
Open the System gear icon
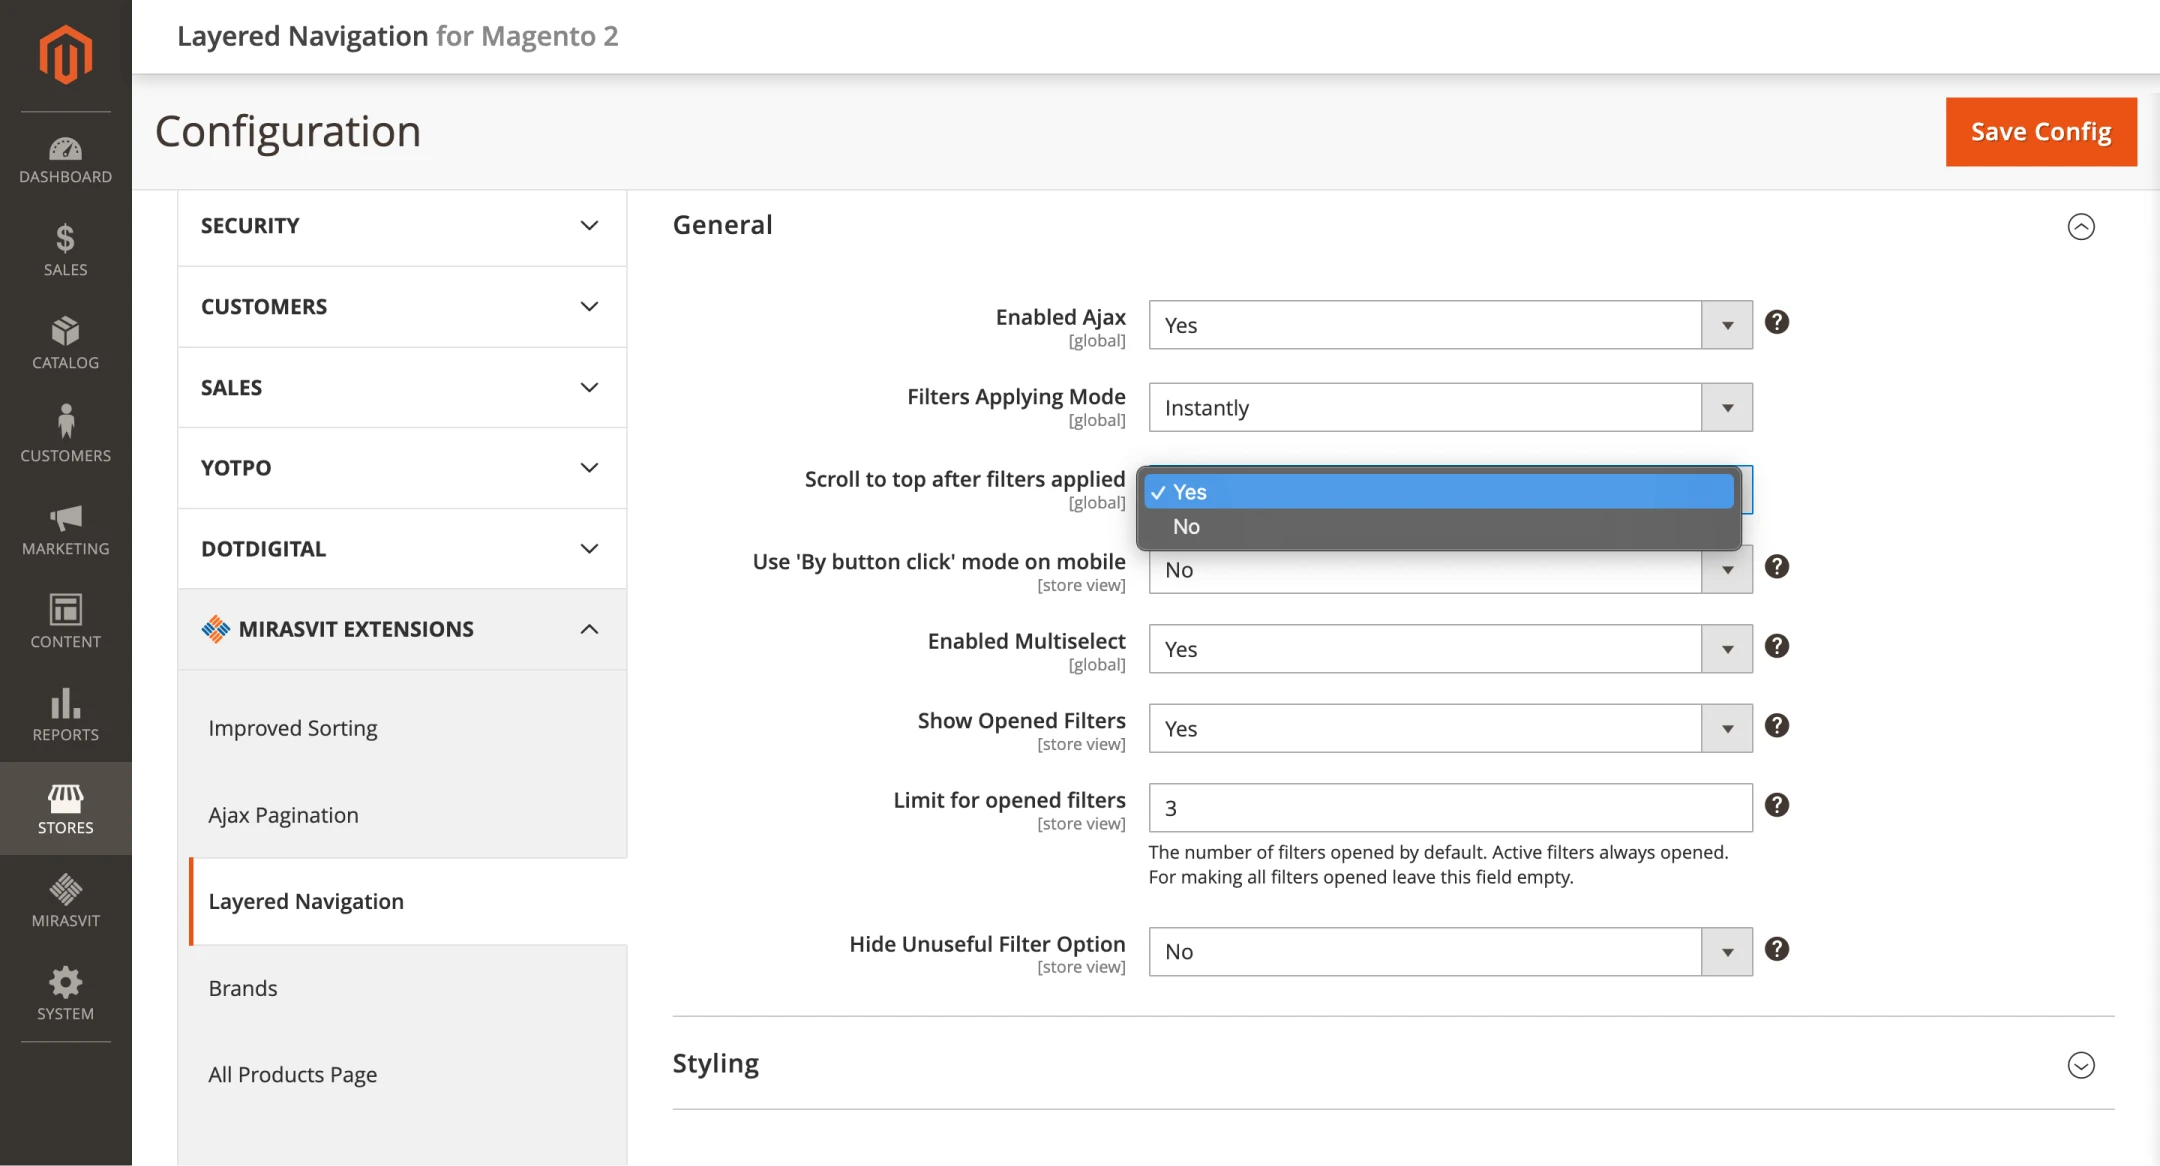[65, 993]
